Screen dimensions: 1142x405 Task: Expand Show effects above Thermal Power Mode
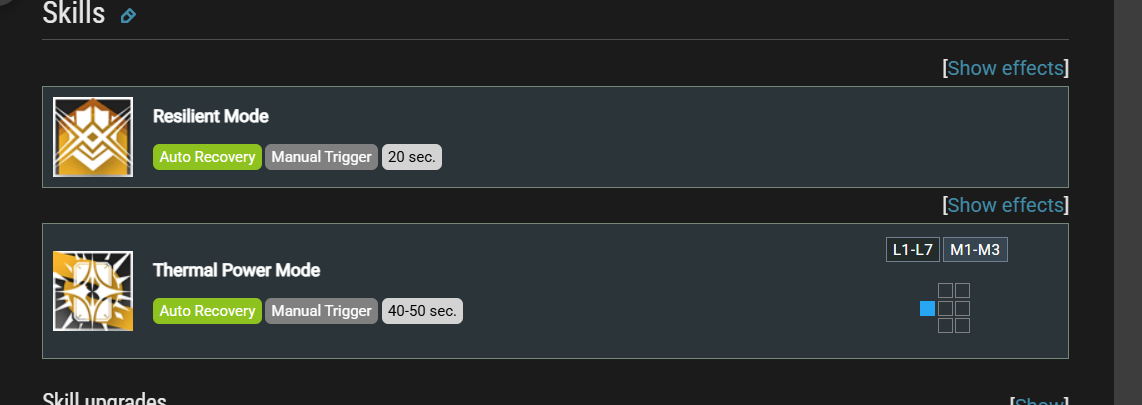pyautogui.click(x=1005, y=205)
